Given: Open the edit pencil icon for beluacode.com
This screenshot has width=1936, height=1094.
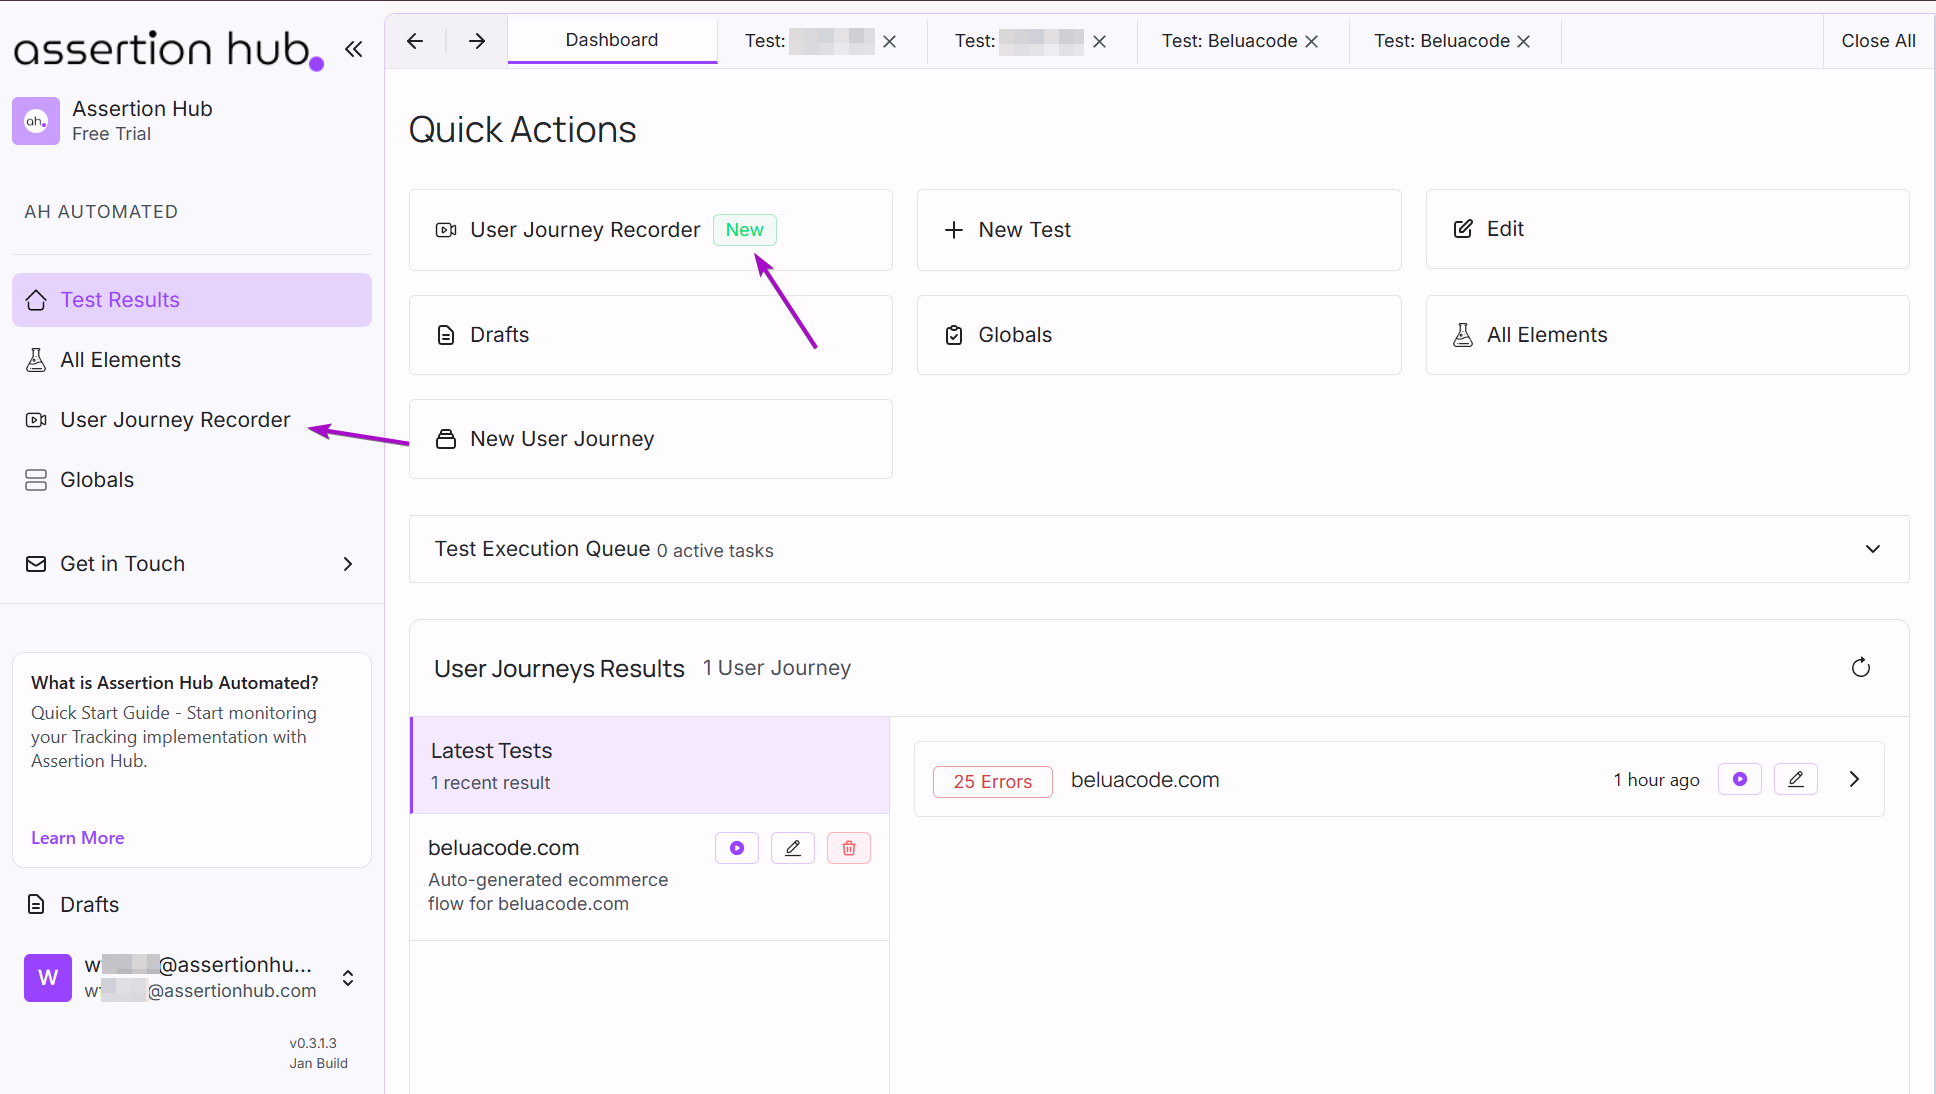Looking at the screenshot, I should (x=792, y=847).
